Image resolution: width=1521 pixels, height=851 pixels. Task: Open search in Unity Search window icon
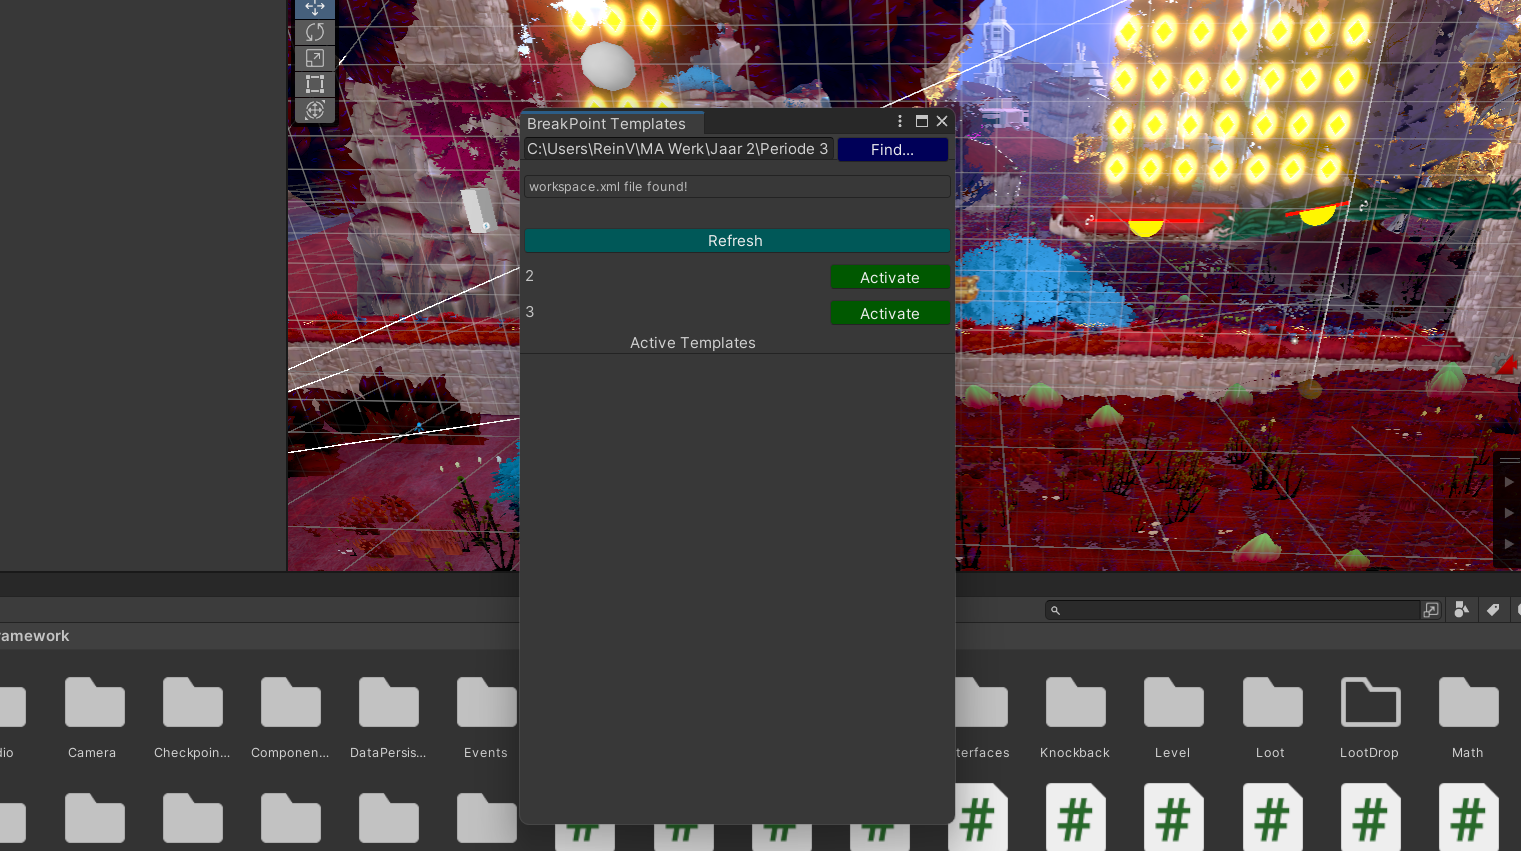1431,610
